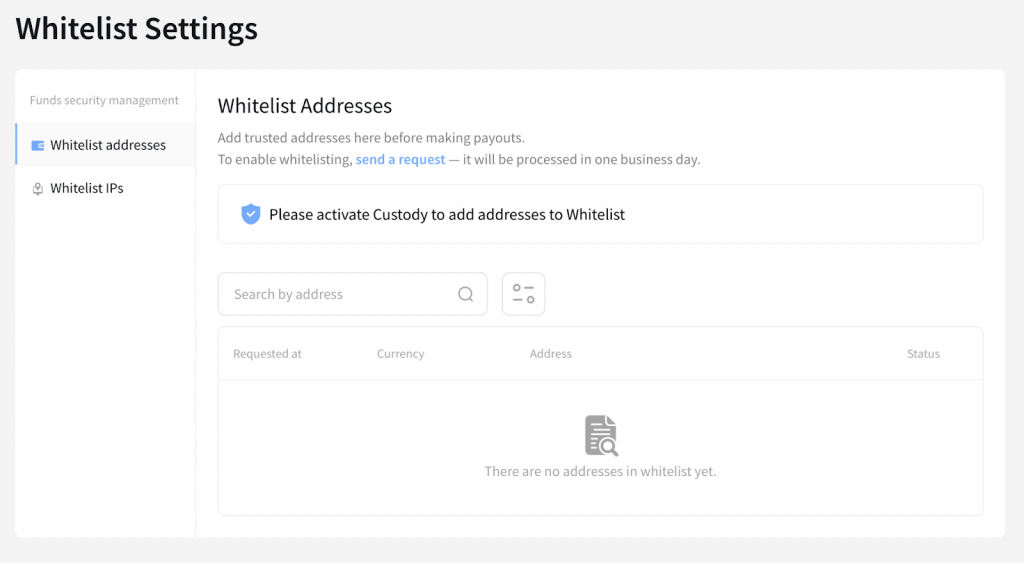Click the Funds security management label
The height and width of the screenshot is (563, 1024).
pyautogui.click(x=104, y=100)
